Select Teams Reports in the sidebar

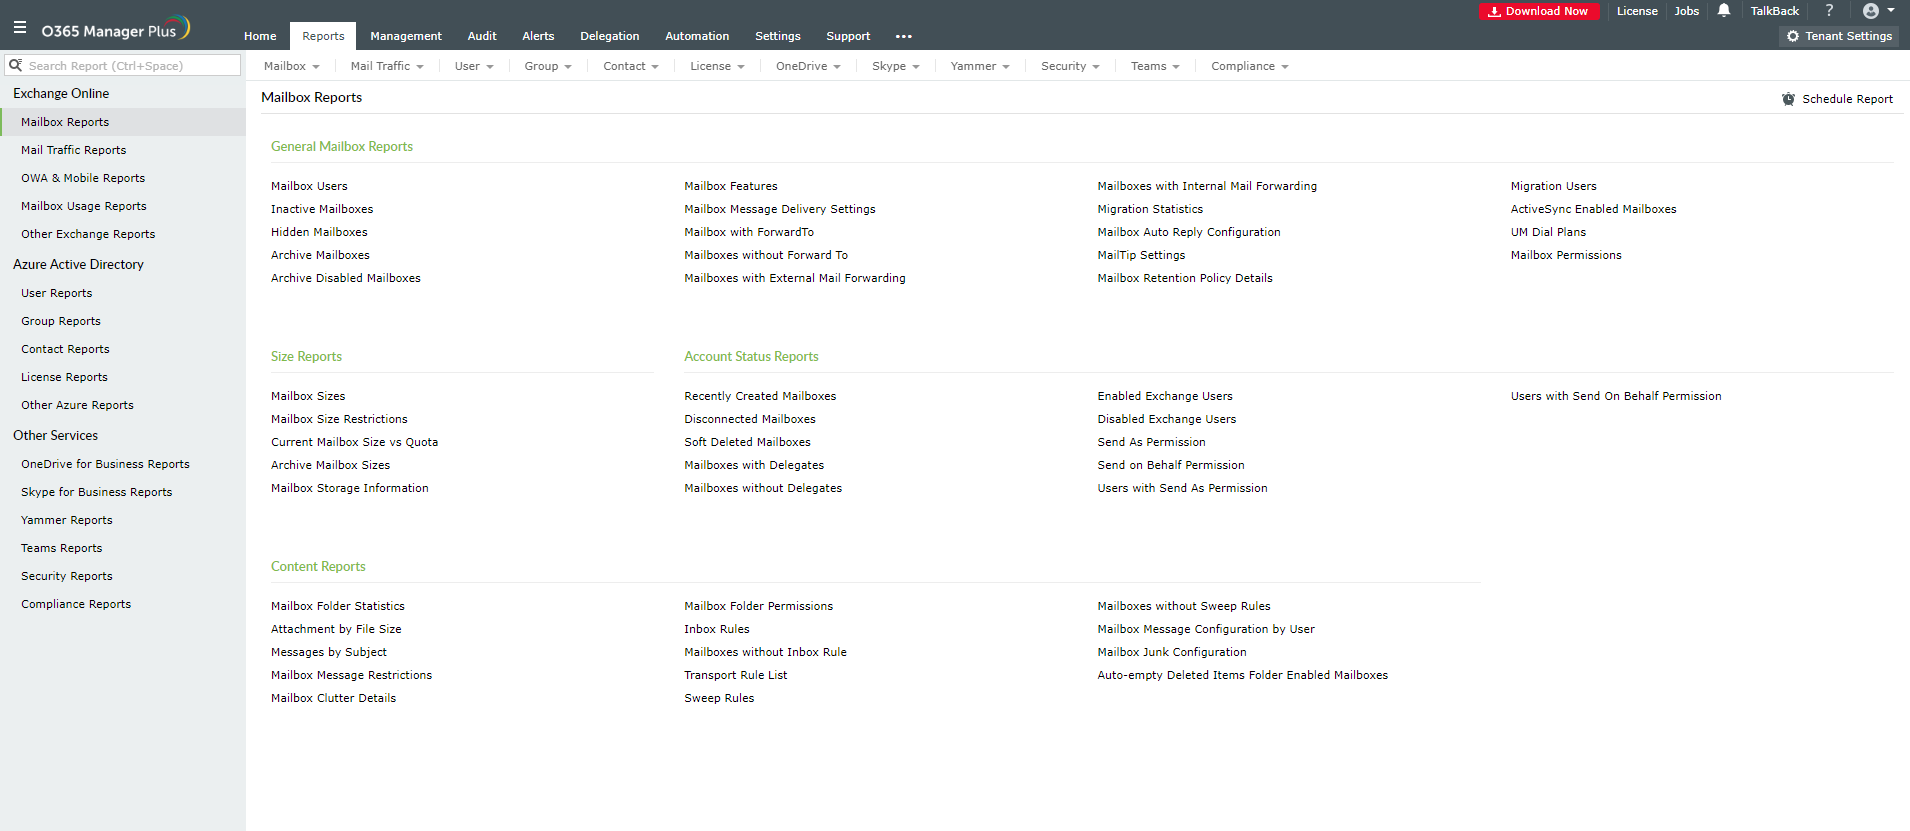point(61,549)
